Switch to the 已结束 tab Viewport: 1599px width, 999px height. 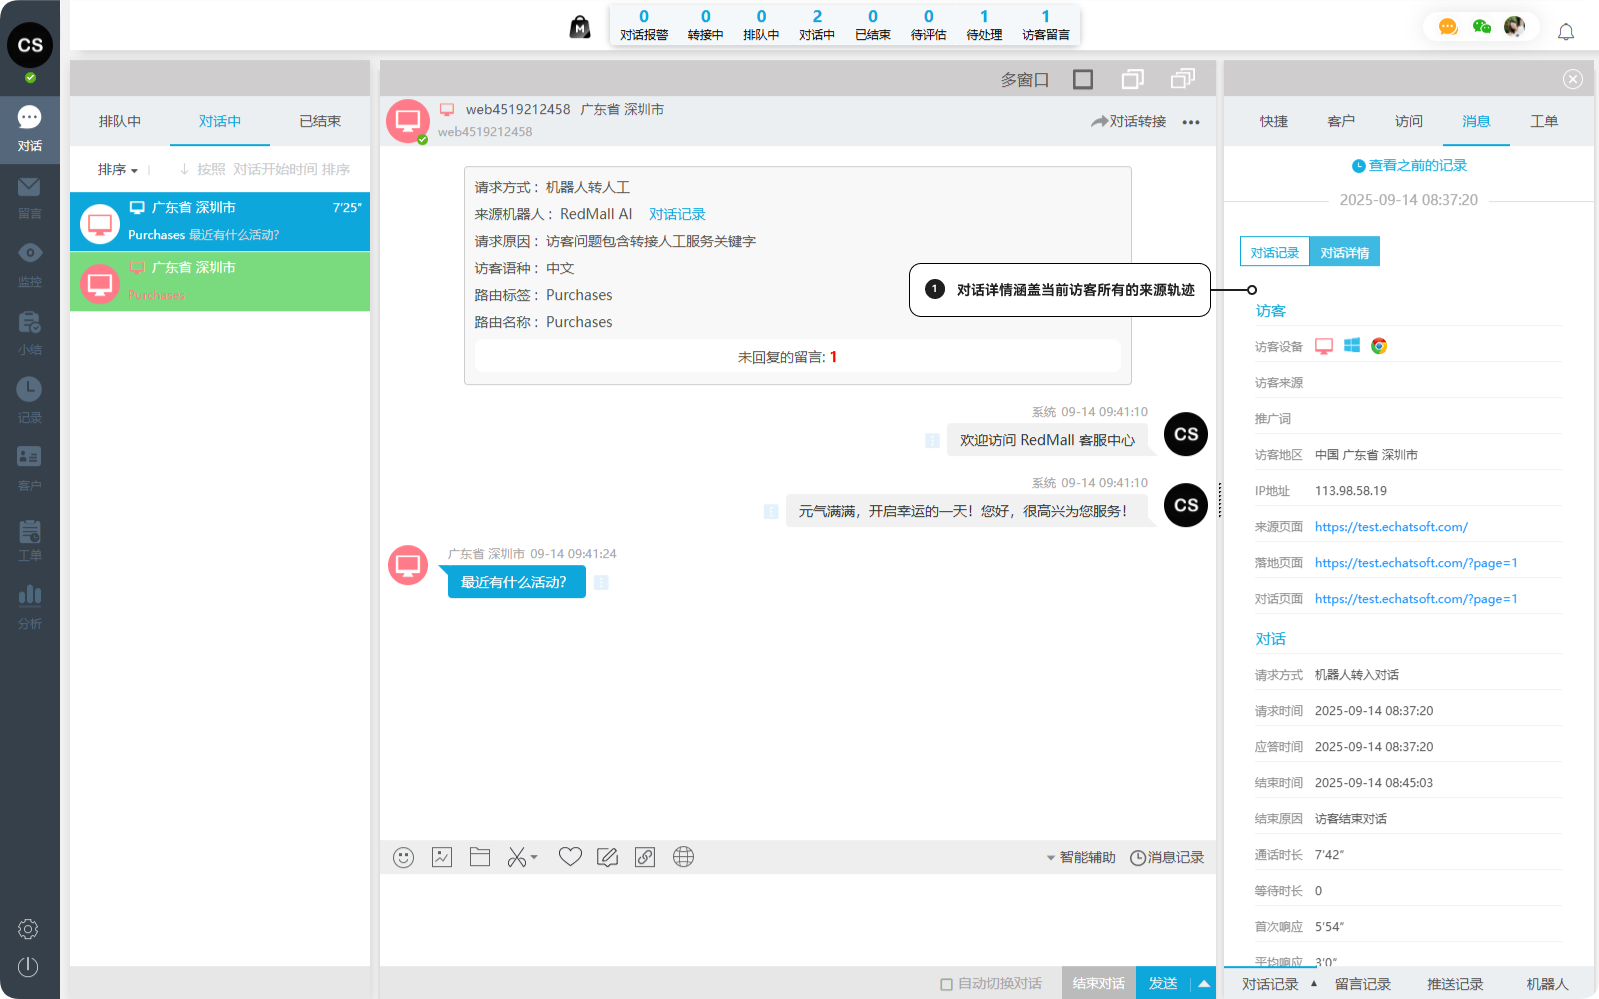[x=320, y=121]
